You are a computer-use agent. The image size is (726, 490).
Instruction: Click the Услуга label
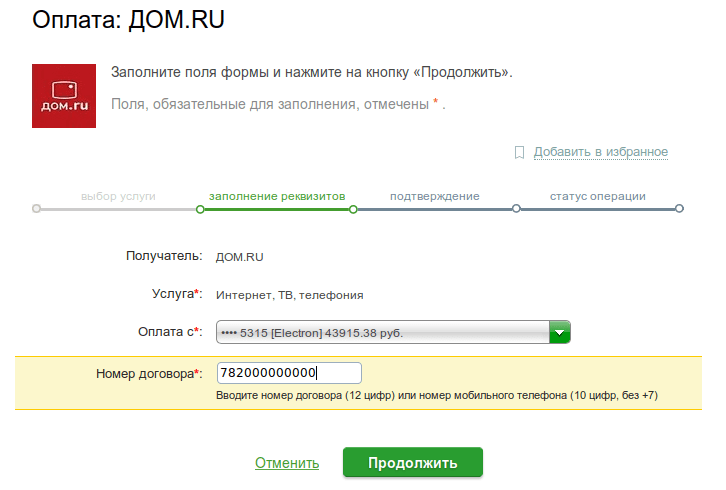pos(177,294)
